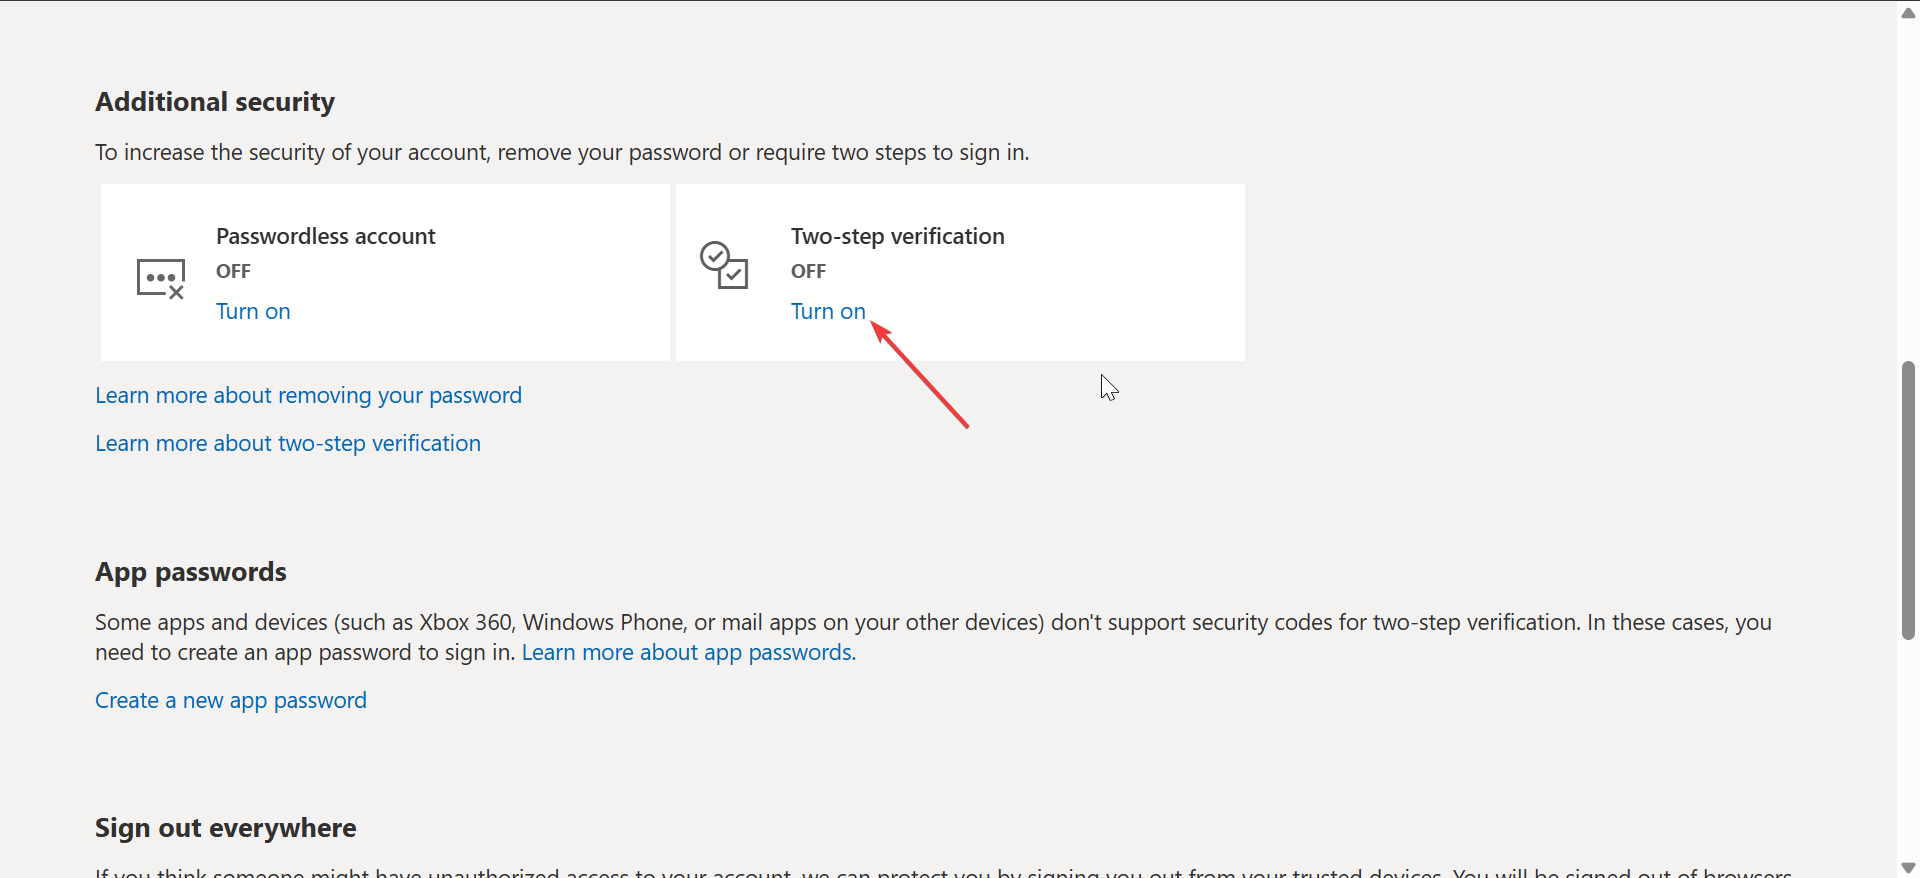Screen dimensions: 1920x878
Task: Turn on Two-step verification
Action: (x=828, y=312)
